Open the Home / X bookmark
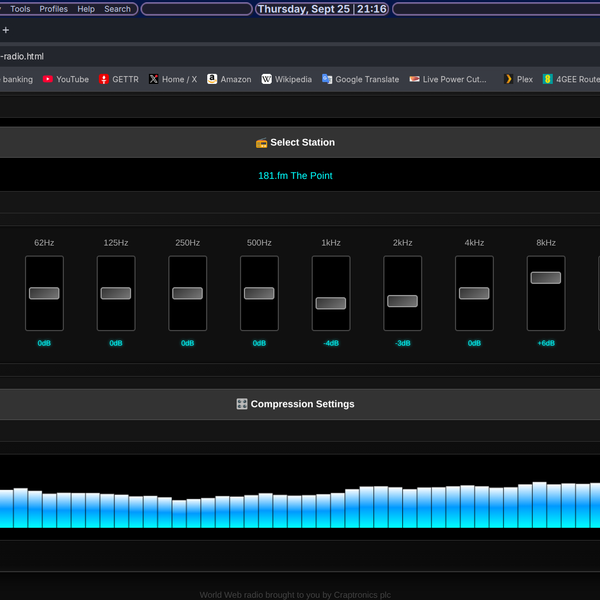 click(173, 79)
